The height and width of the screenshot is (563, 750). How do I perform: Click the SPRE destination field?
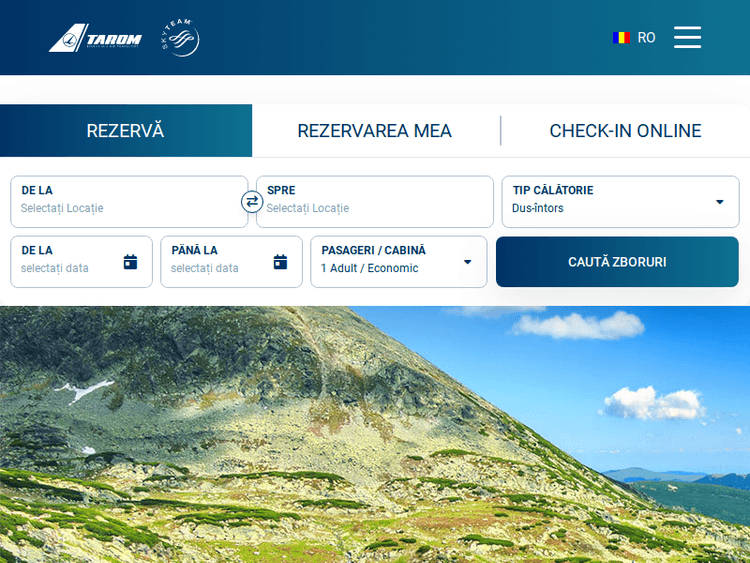pos(375,202)
